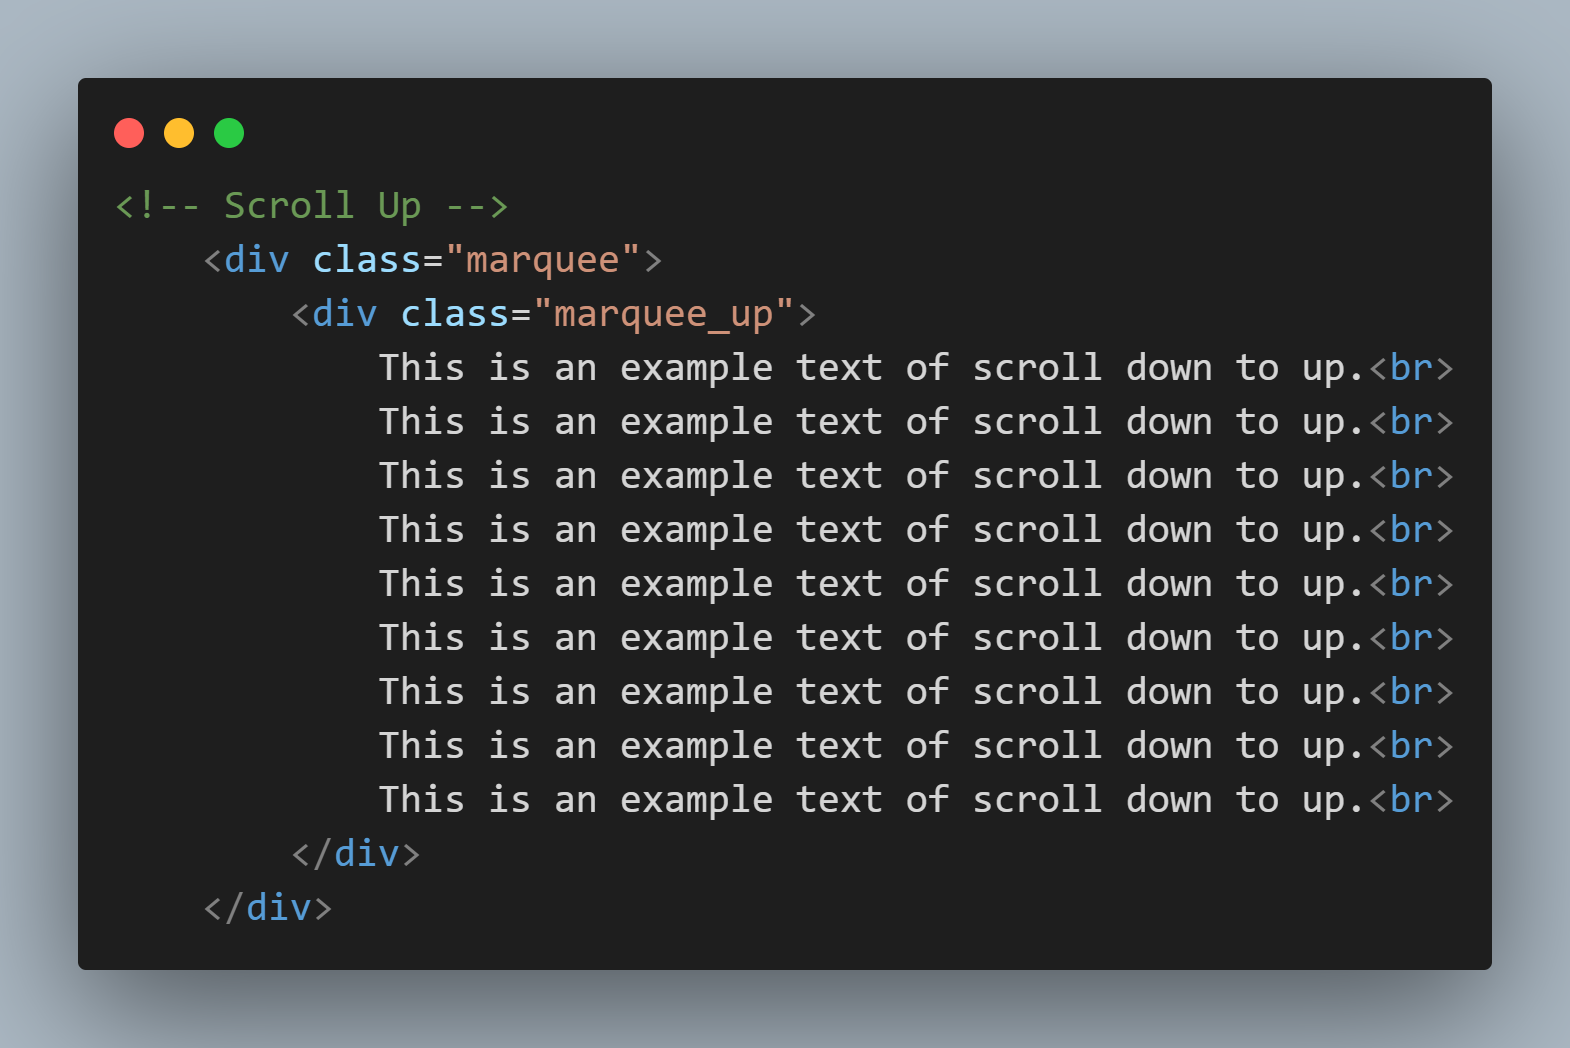Click the br tag on last text line
This screenshot has height=1048, width=1570.
click(1411, 800)
